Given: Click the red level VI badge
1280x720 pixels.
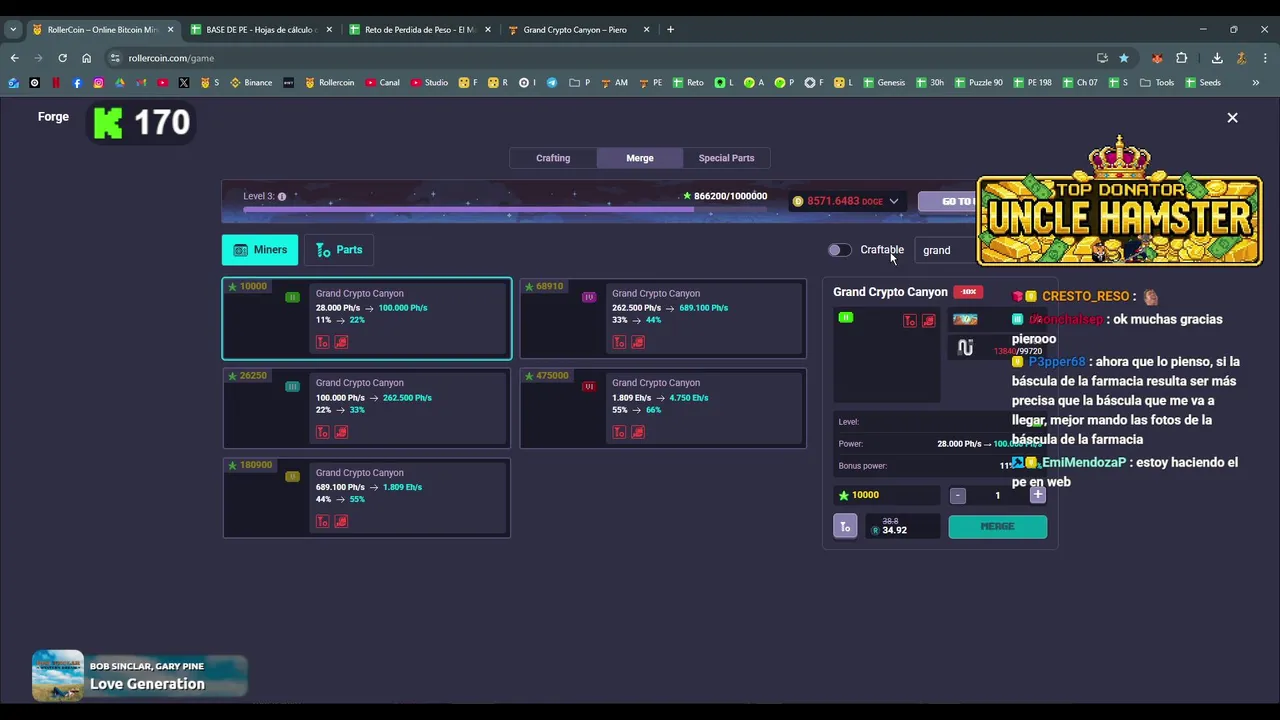Looking at the screenshot, I should pos(588,386).
